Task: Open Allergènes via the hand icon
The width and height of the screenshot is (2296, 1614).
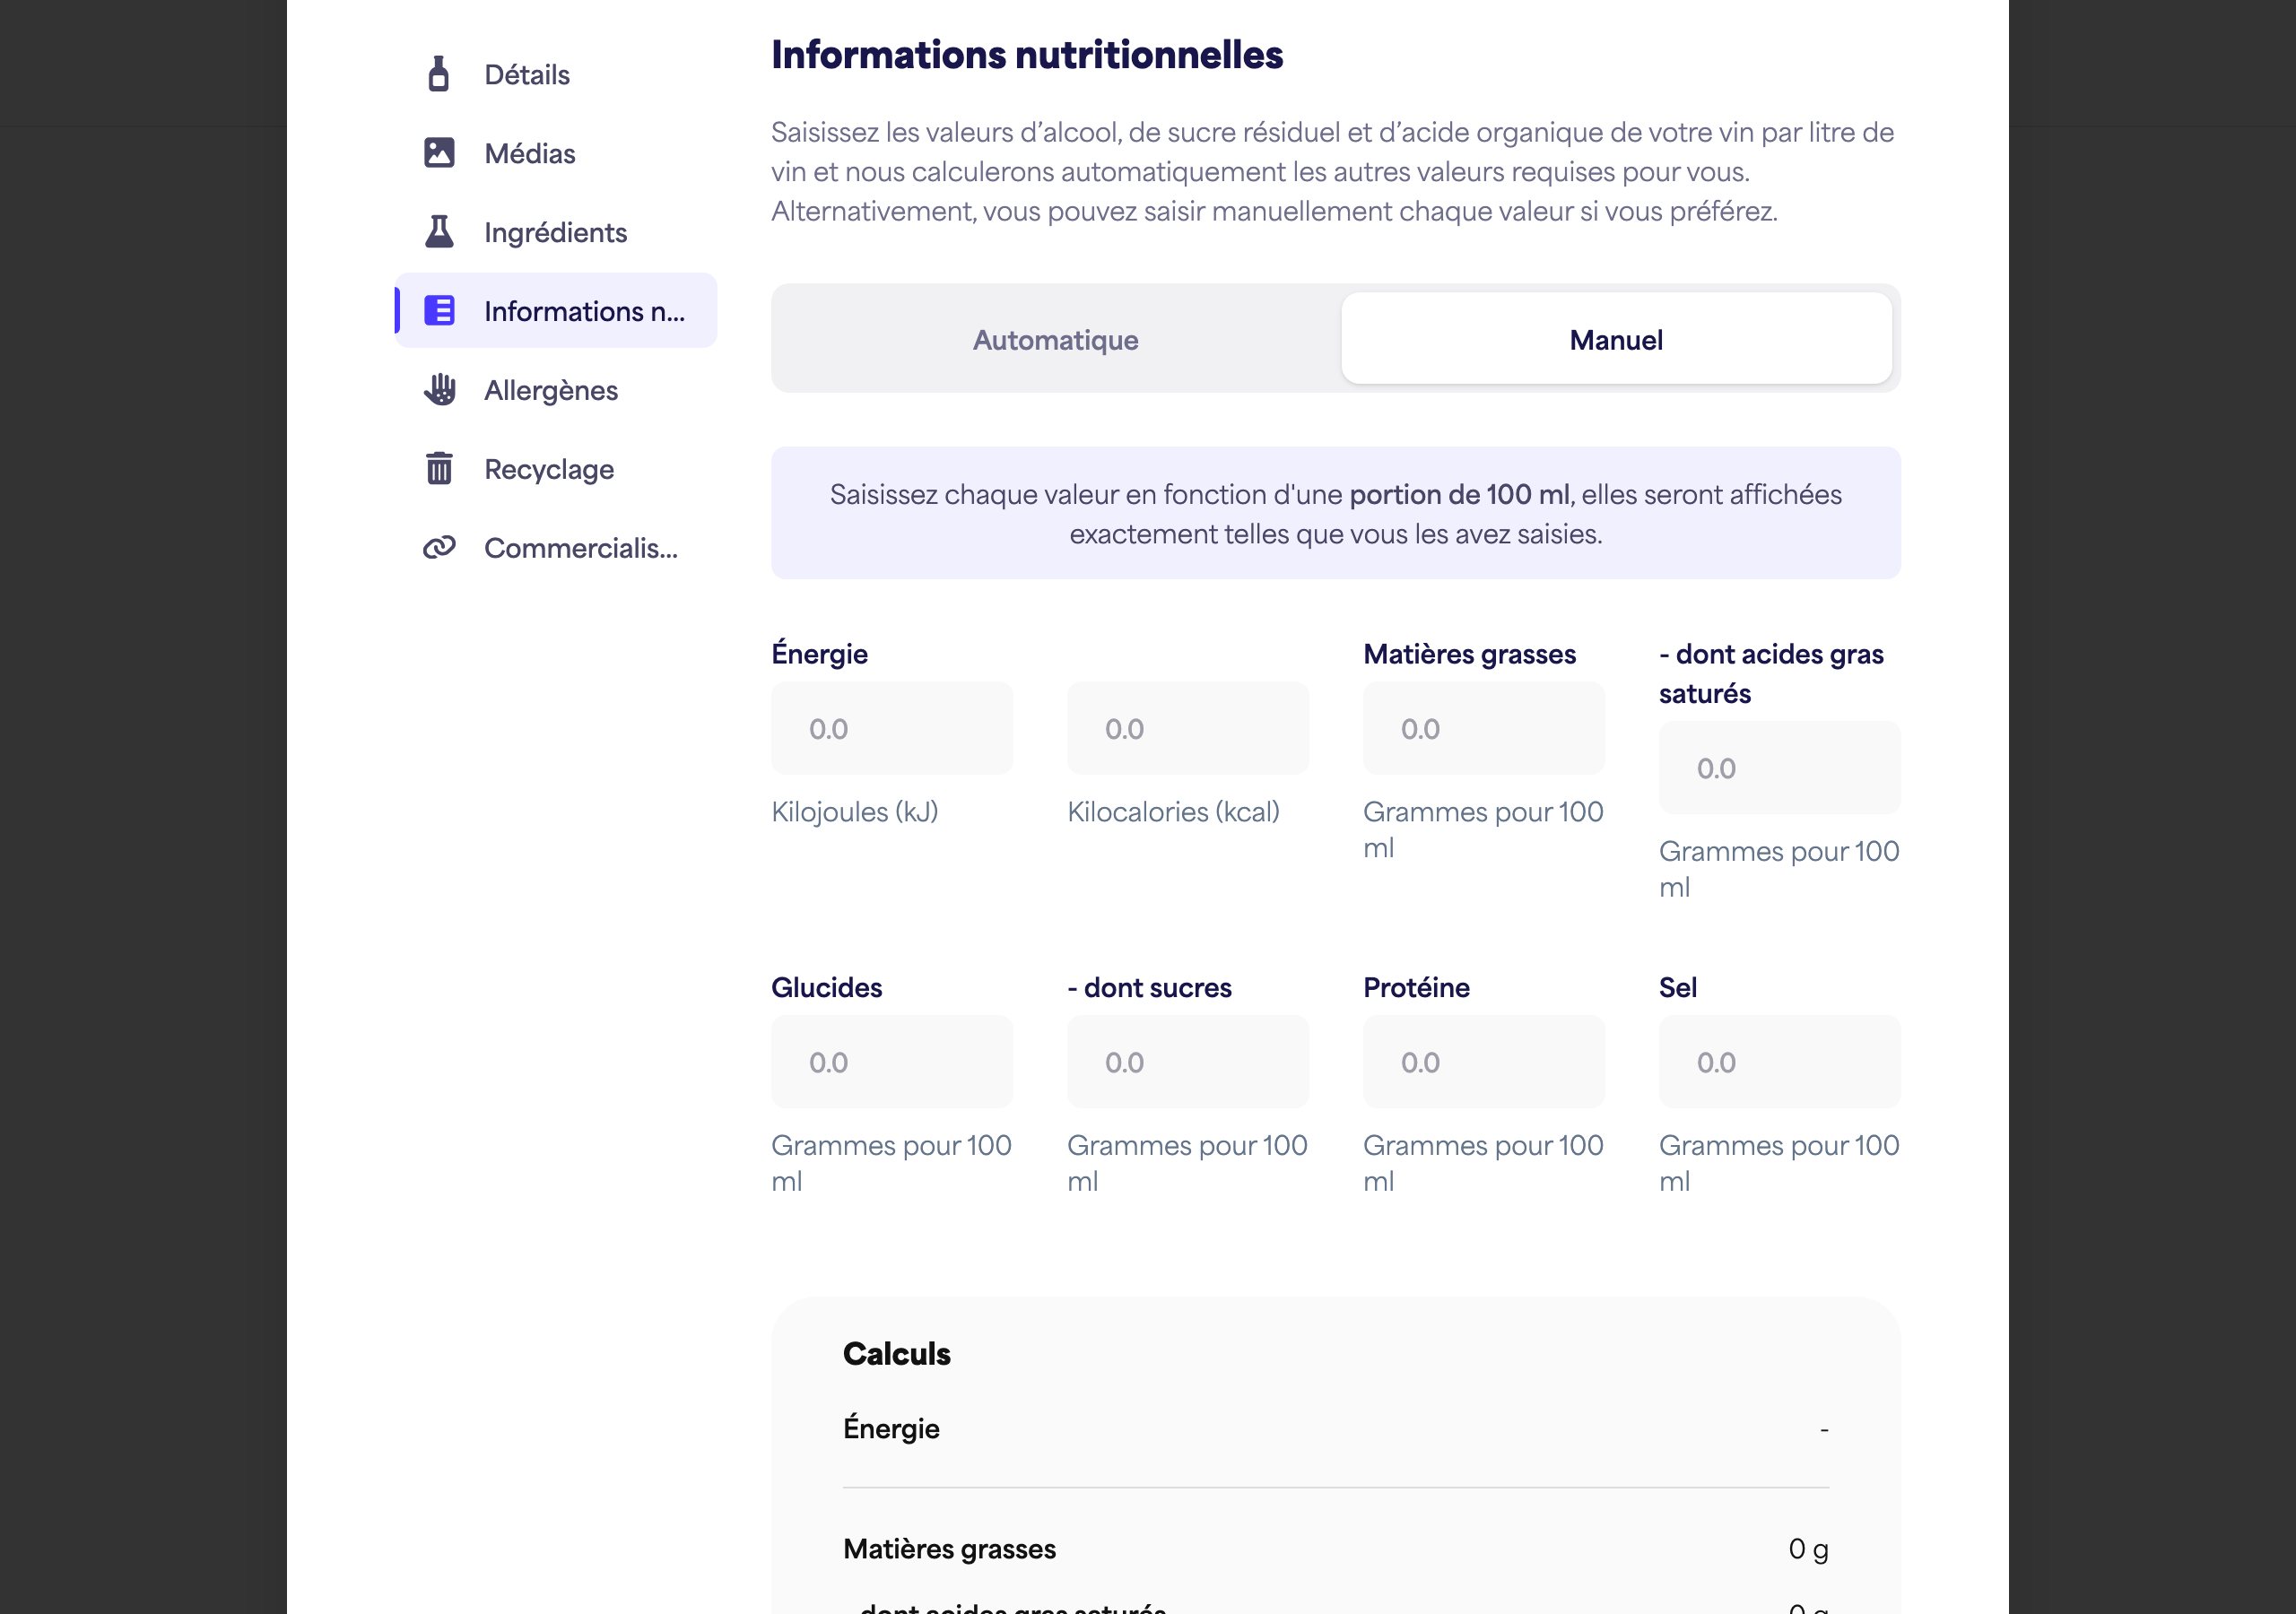Action: pyautogui.click(x=439, y=390)
